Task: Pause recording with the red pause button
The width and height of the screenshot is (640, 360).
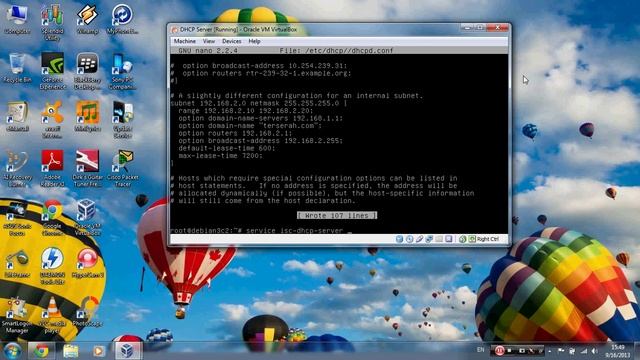Action: [x=499, y=351]
